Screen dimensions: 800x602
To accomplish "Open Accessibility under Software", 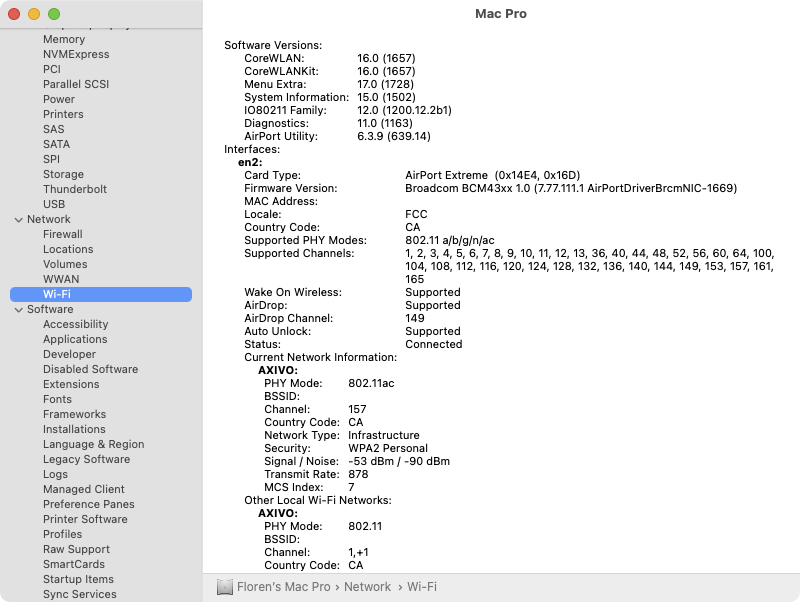I will point(76,324).
